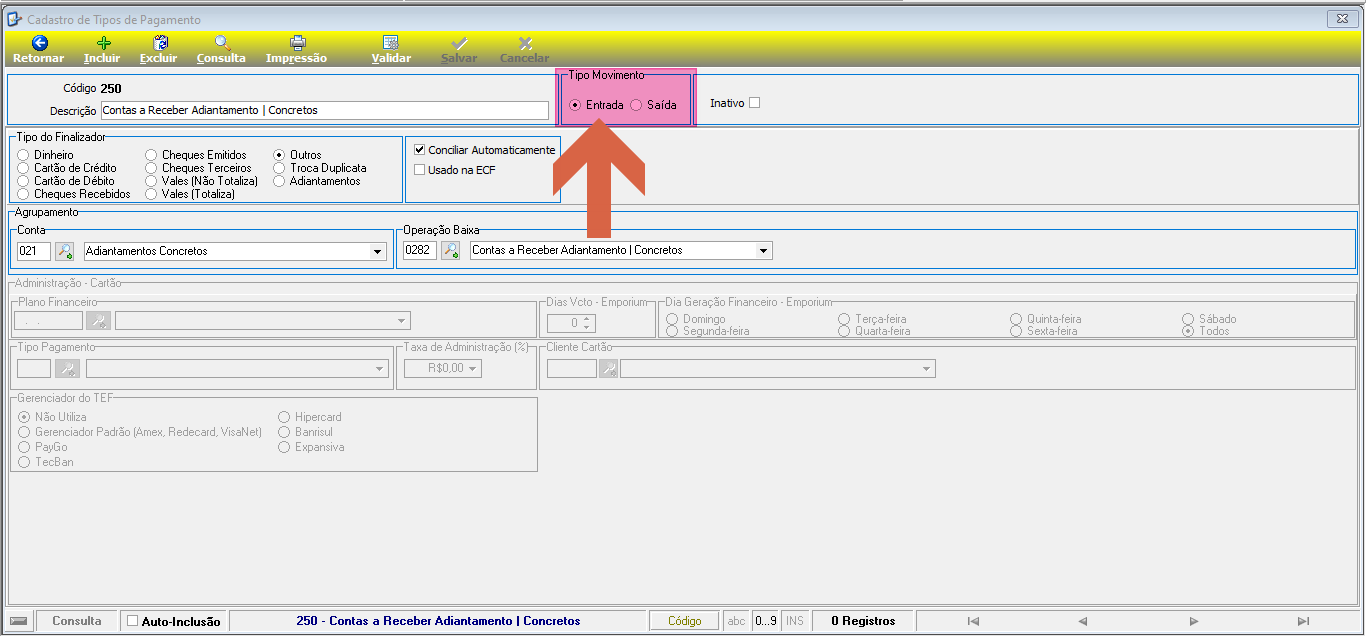Select the Dinheiro finalizer type
The image size is (1366, 637).
24,155
